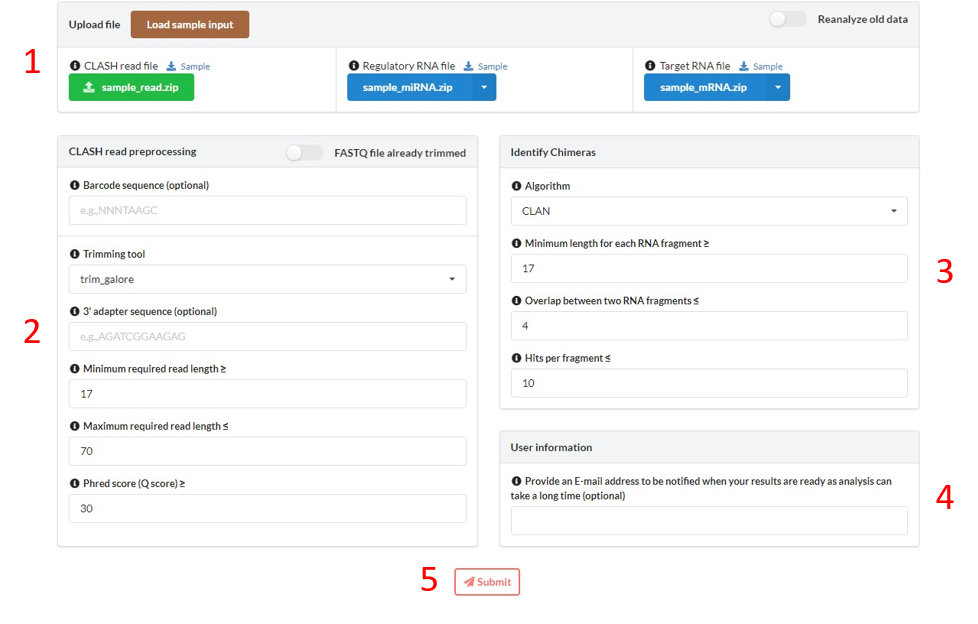Click the info icon beside Target RNA file
Screen dimensions: 978x624
[x=650, y=66]
